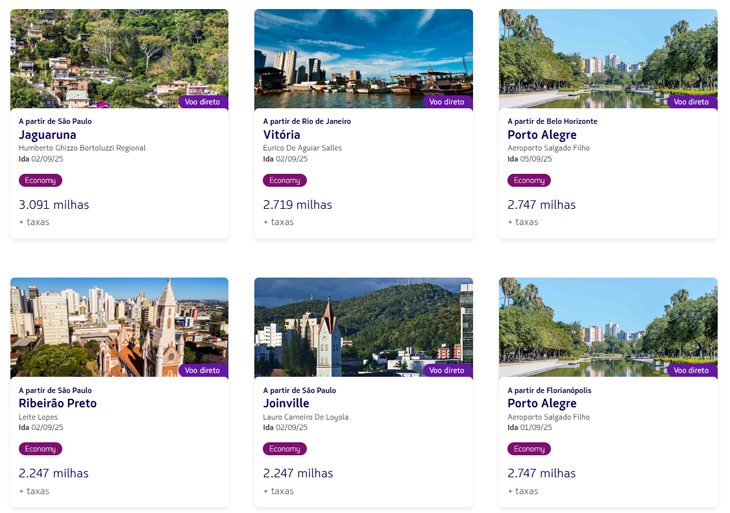Click the Ribeirão Preto destination title
This screenshot has height=513, width=730.
click(x=58, y=404)
